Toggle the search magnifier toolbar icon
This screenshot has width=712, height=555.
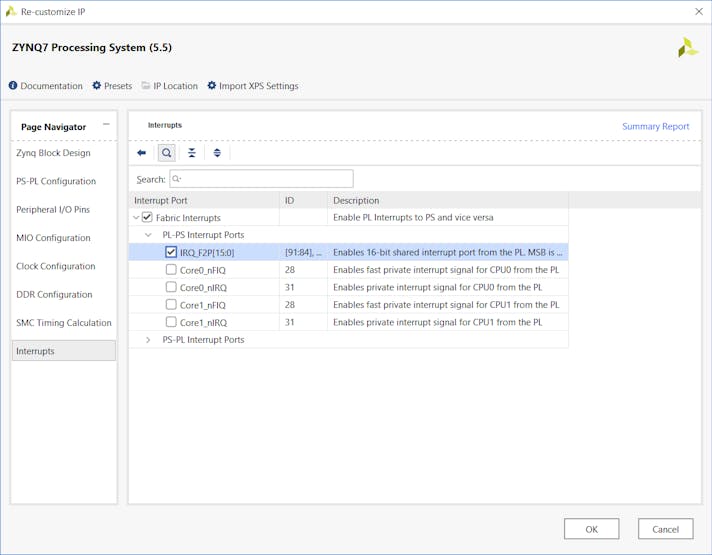(167, 153)
